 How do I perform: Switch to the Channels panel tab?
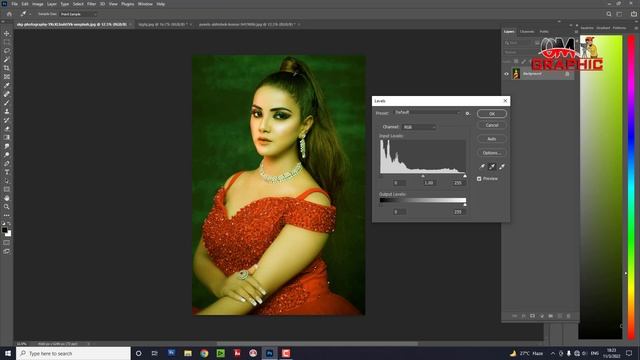(x=527, y=31)
